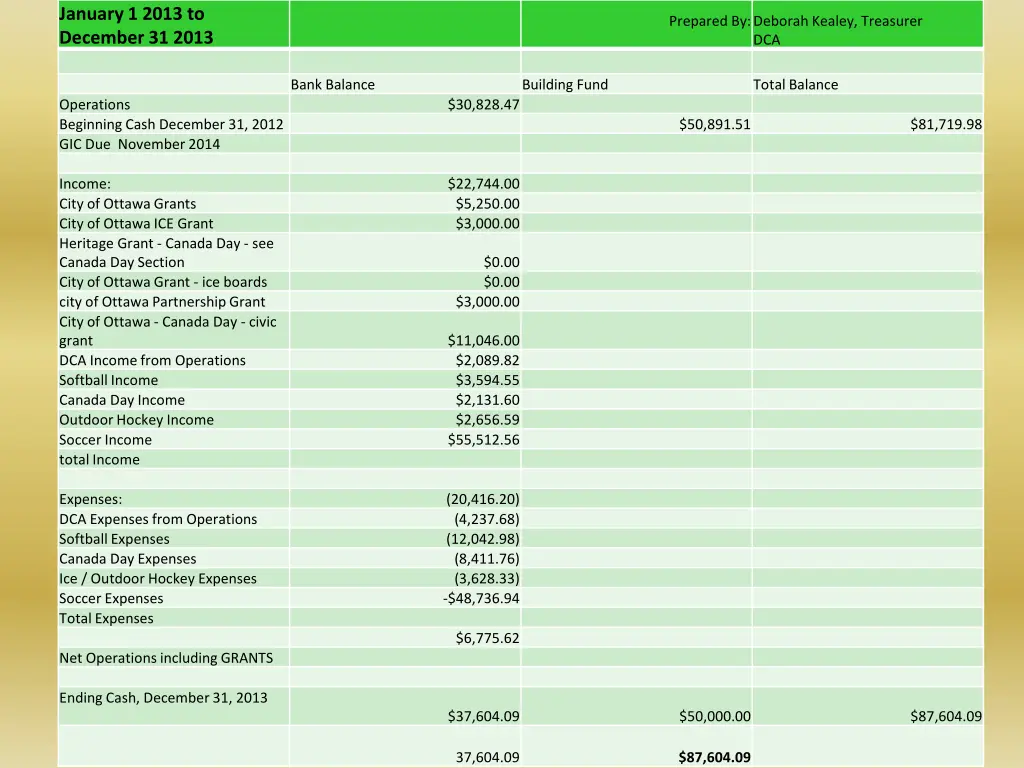Select the $2,131.60 value
This screenshot has width=1024, height=768.
pos(487,400)
